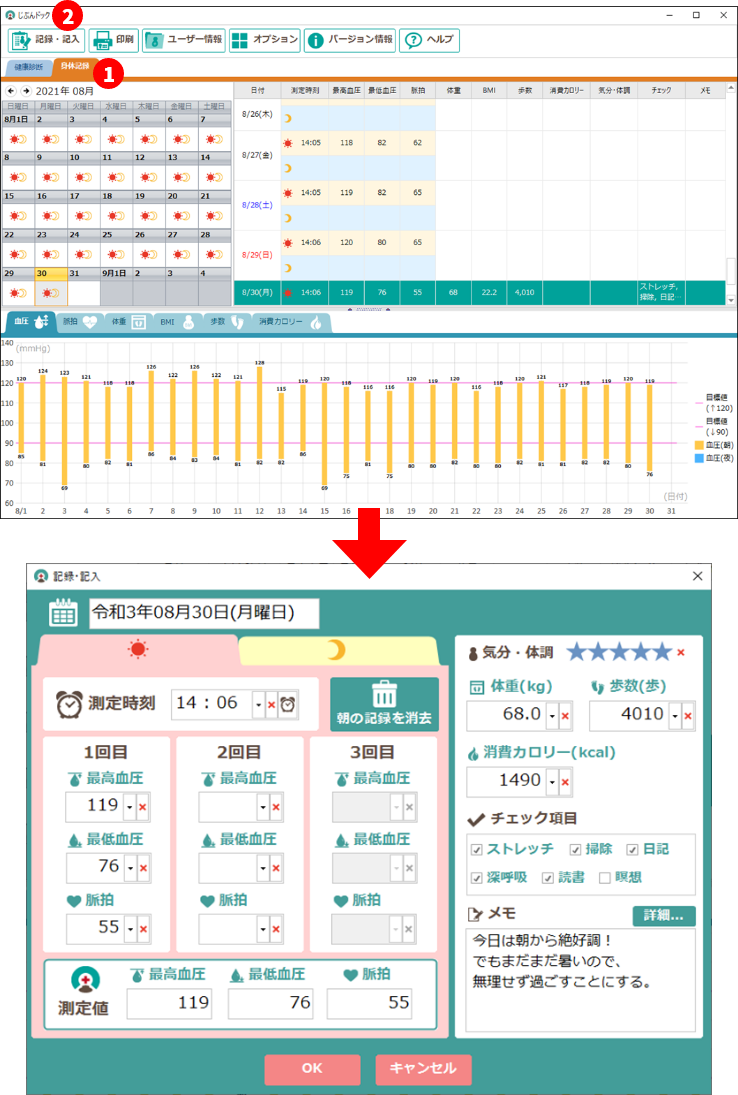Click the 印刷 print button
This screenshot has width=738, height=1095.
click(114, 40)
